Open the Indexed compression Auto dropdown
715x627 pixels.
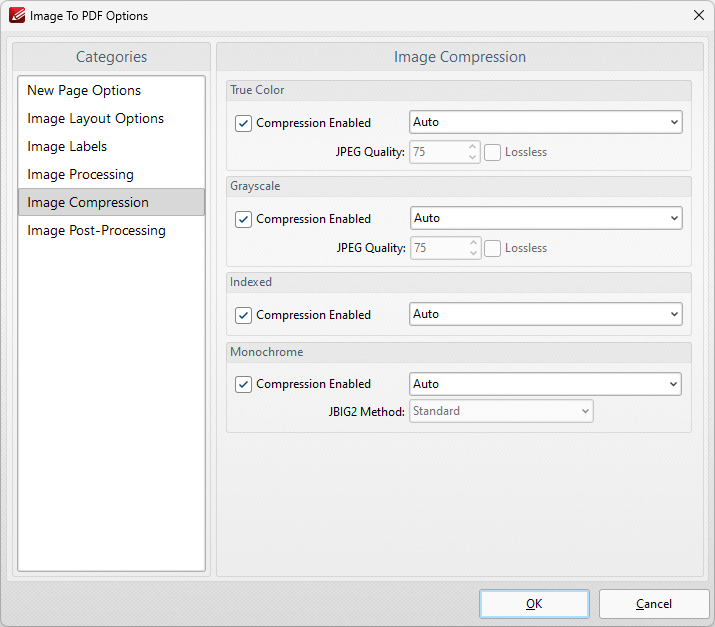tap(546, 314)
